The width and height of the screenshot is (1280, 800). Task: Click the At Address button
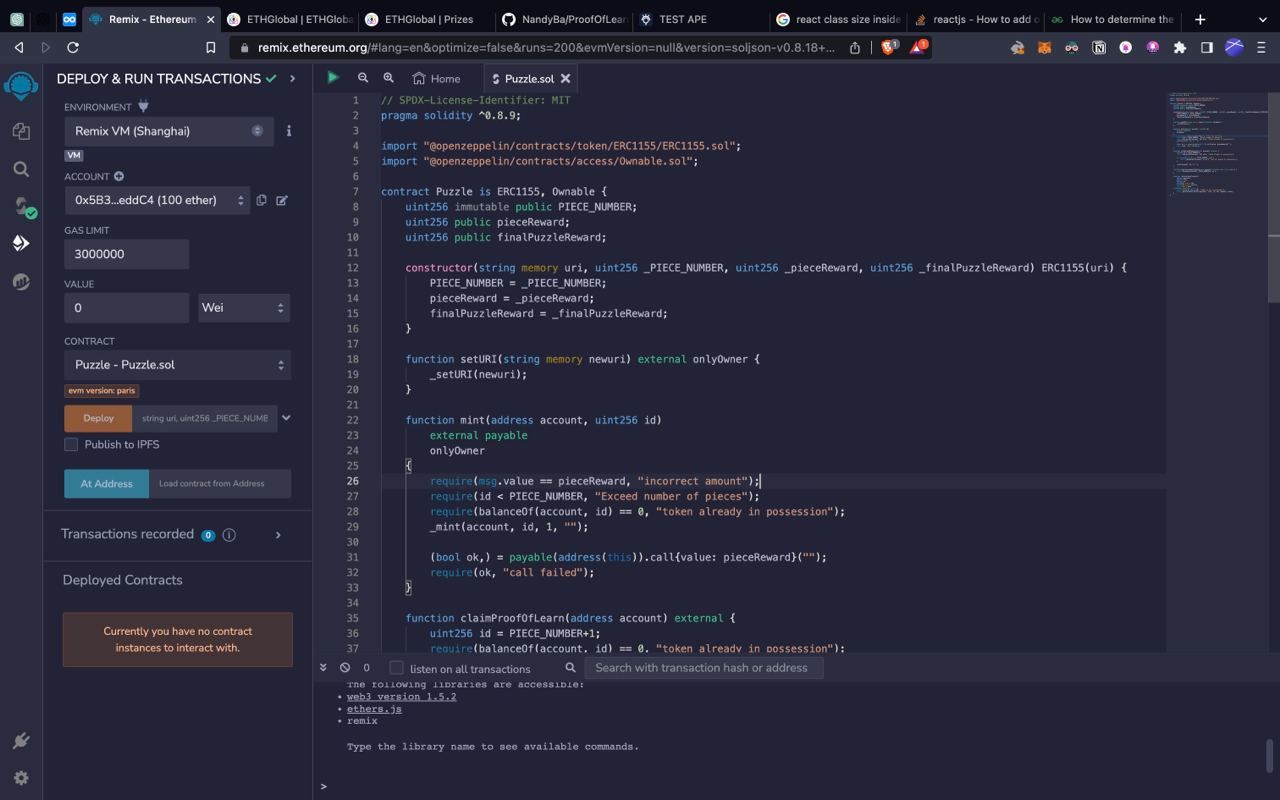tap(107, 484)
